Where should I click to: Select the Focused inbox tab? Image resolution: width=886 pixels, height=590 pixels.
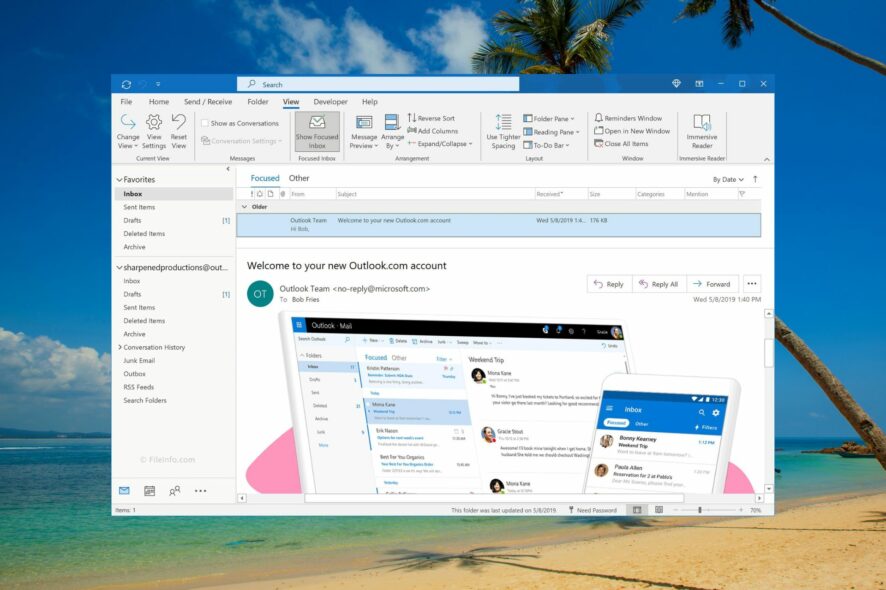(265, 178)
